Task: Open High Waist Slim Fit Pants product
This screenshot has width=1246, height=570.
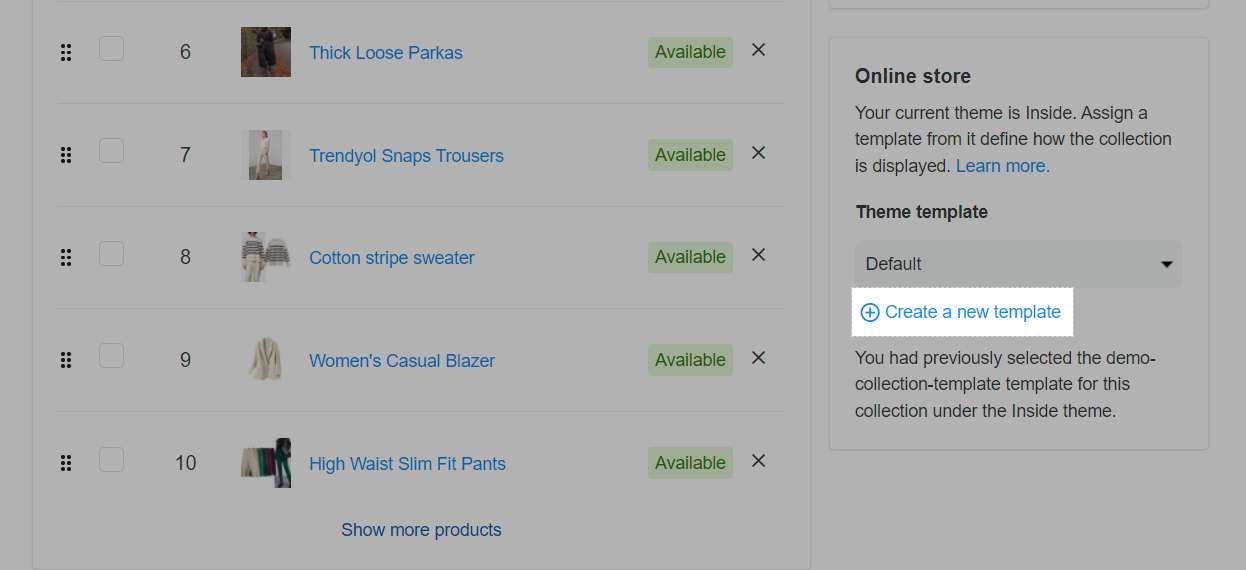Action: point(407,464)
